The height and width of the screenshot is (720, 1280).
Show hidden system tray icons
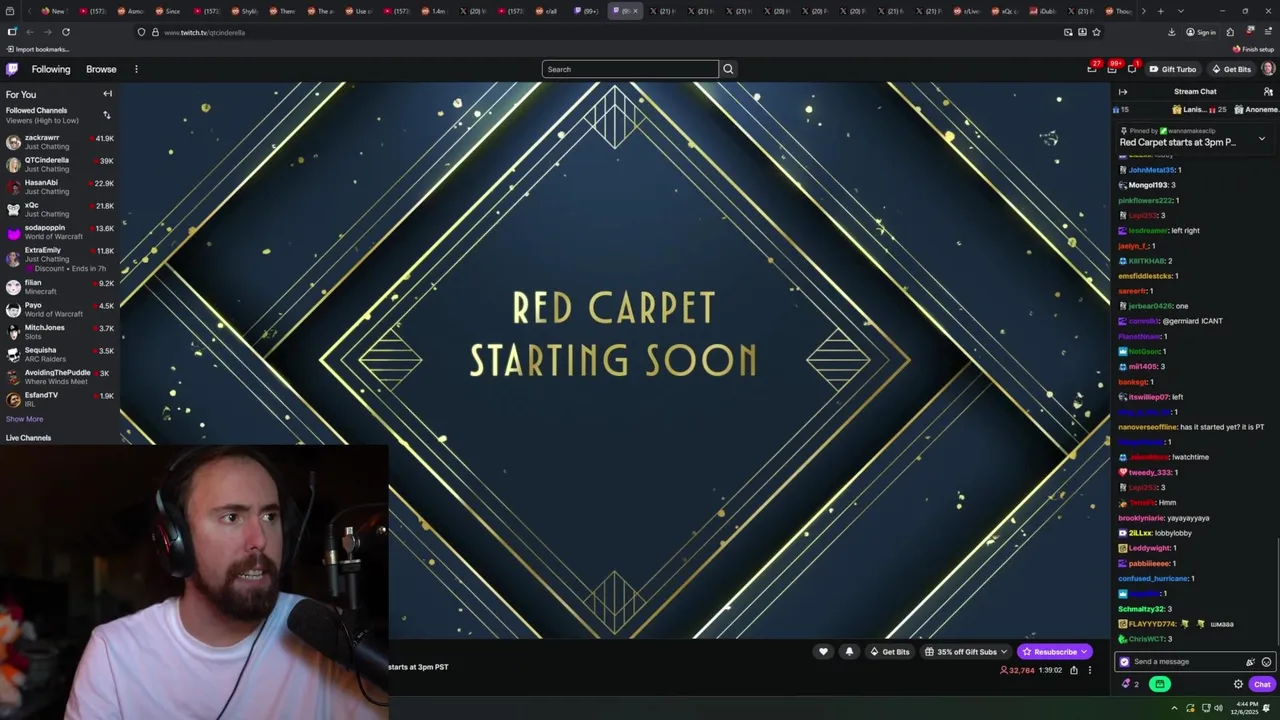(1175, 709)
